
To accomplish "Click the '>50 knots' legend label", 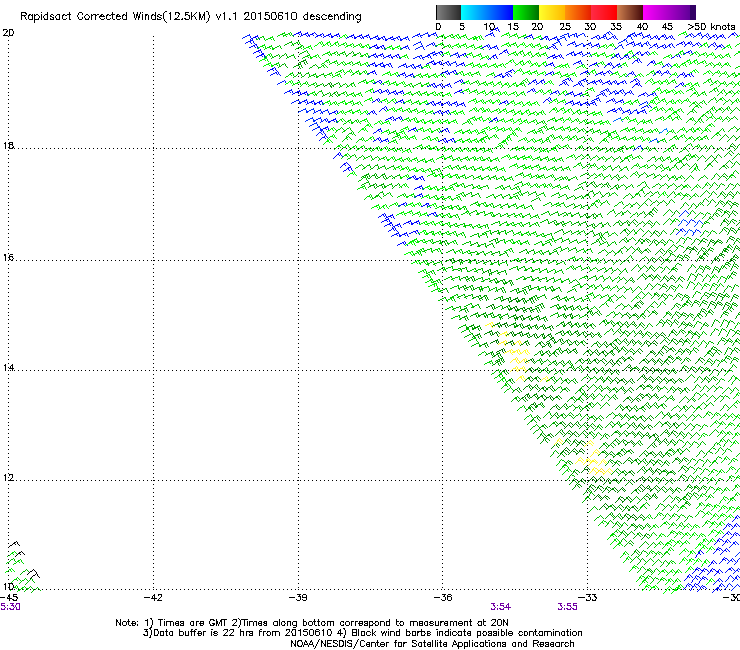I will pyautogui.click(x=711, y=27).
